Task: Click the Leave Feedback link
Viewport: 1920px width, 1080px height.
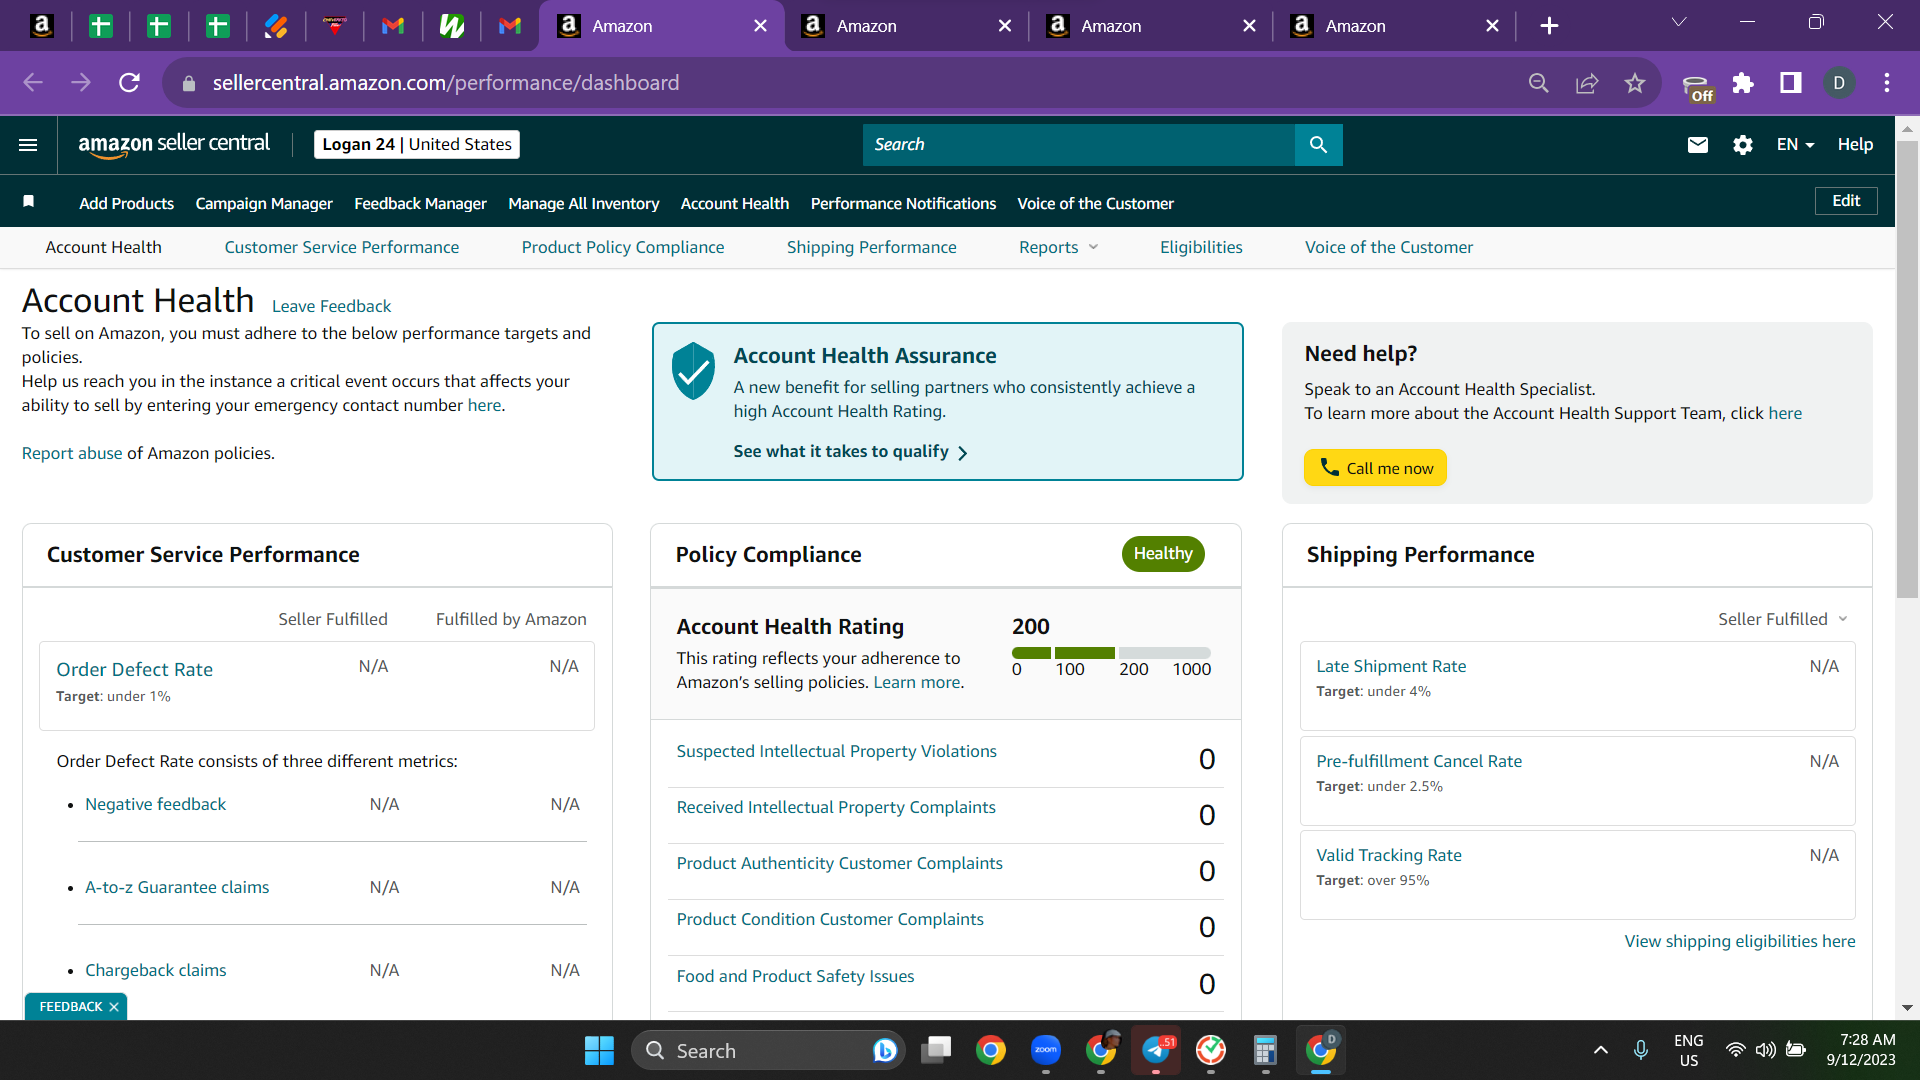Action: tap(332, 306)
